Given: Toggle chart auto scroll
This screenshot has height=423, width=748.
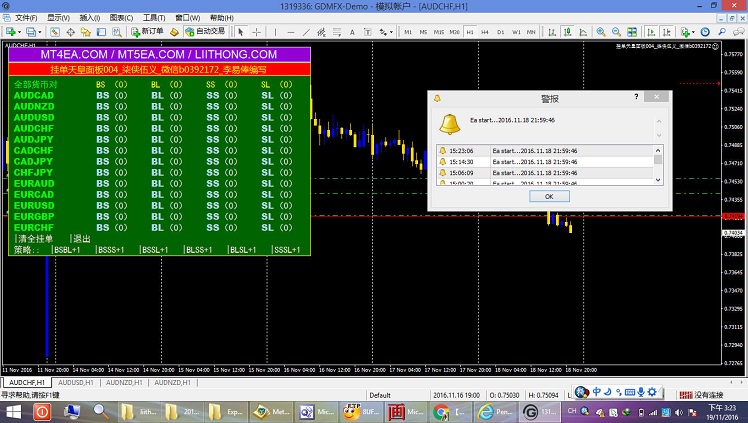Looking at the screenshot, I should pyautogui.click(x=651, y=31).
